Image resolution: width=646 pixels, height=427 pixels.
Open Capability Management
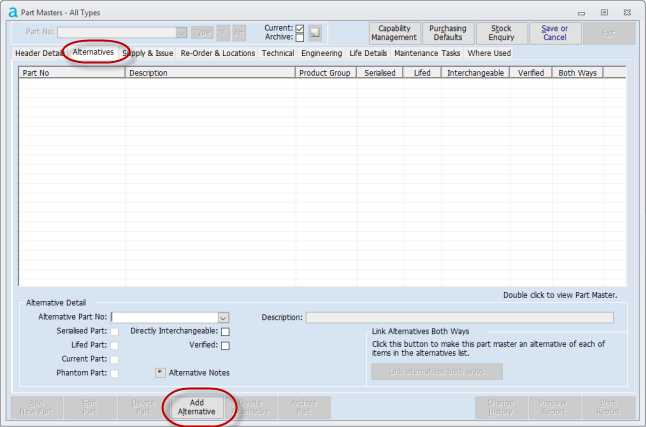click(x=394, y=33)
